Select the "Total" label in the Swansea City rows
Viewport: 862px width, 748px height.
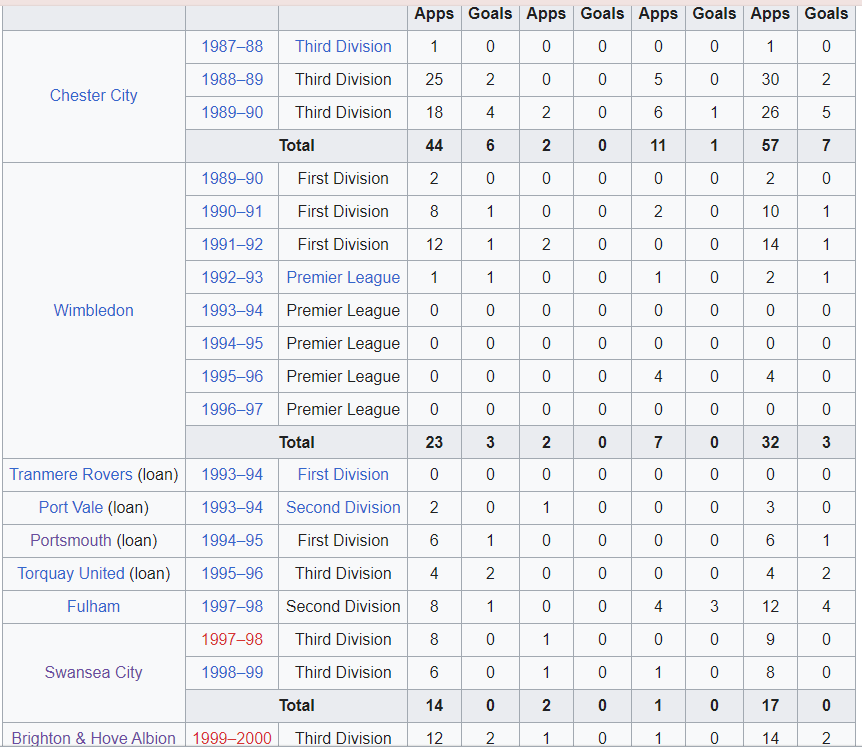(x=297, y=705)
